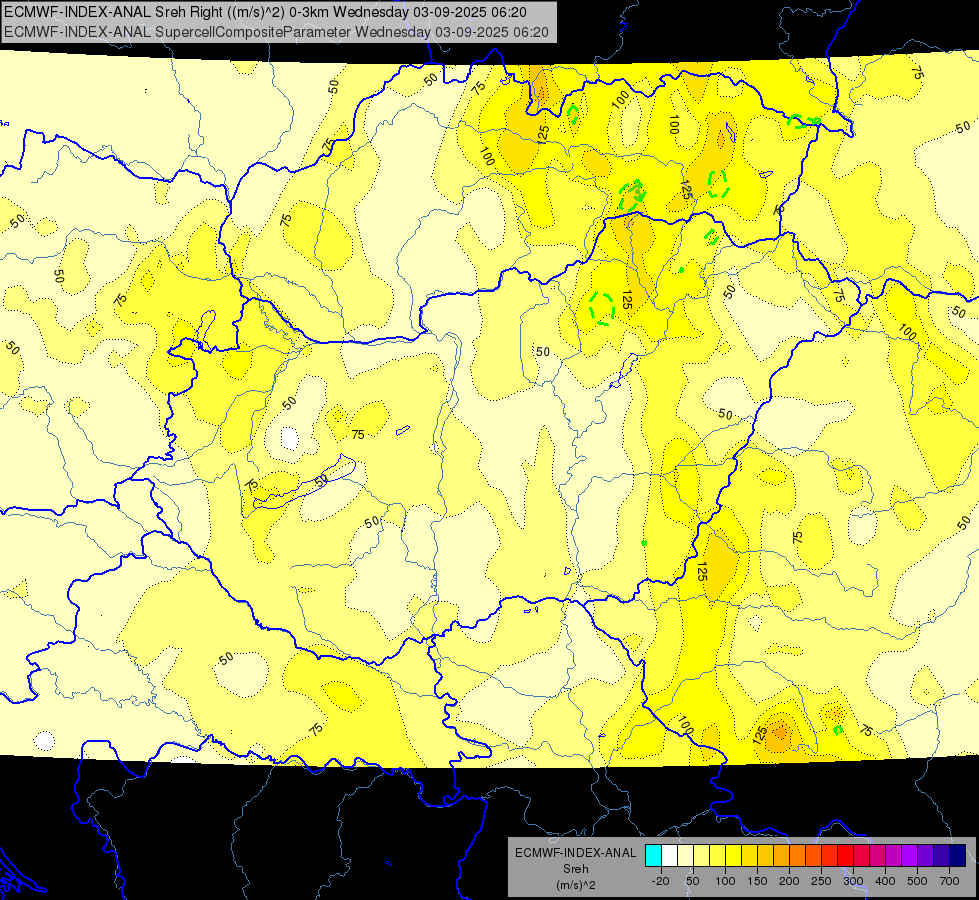Click the legend value '500'
Viewport: 979px width, 900px height.
point(917,881)
